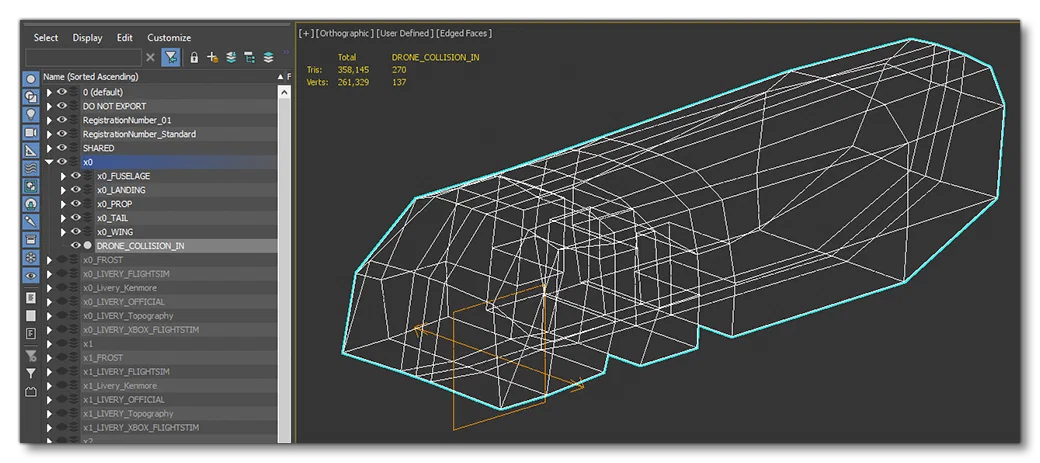Expand the x0_LANDING layer arrow
The image size is (1040, 463).
[64, 190]
